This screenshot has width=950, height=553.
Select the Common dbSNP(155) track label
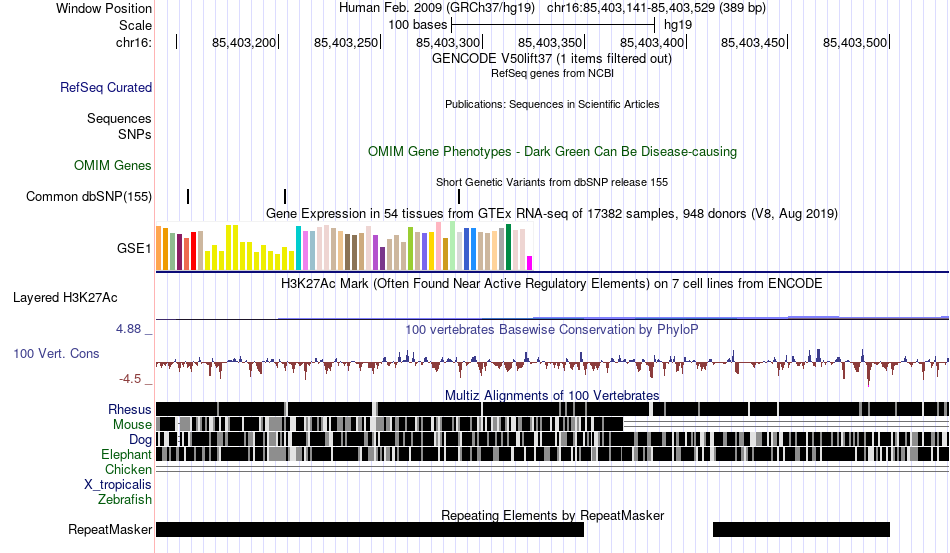coord(89,196)
